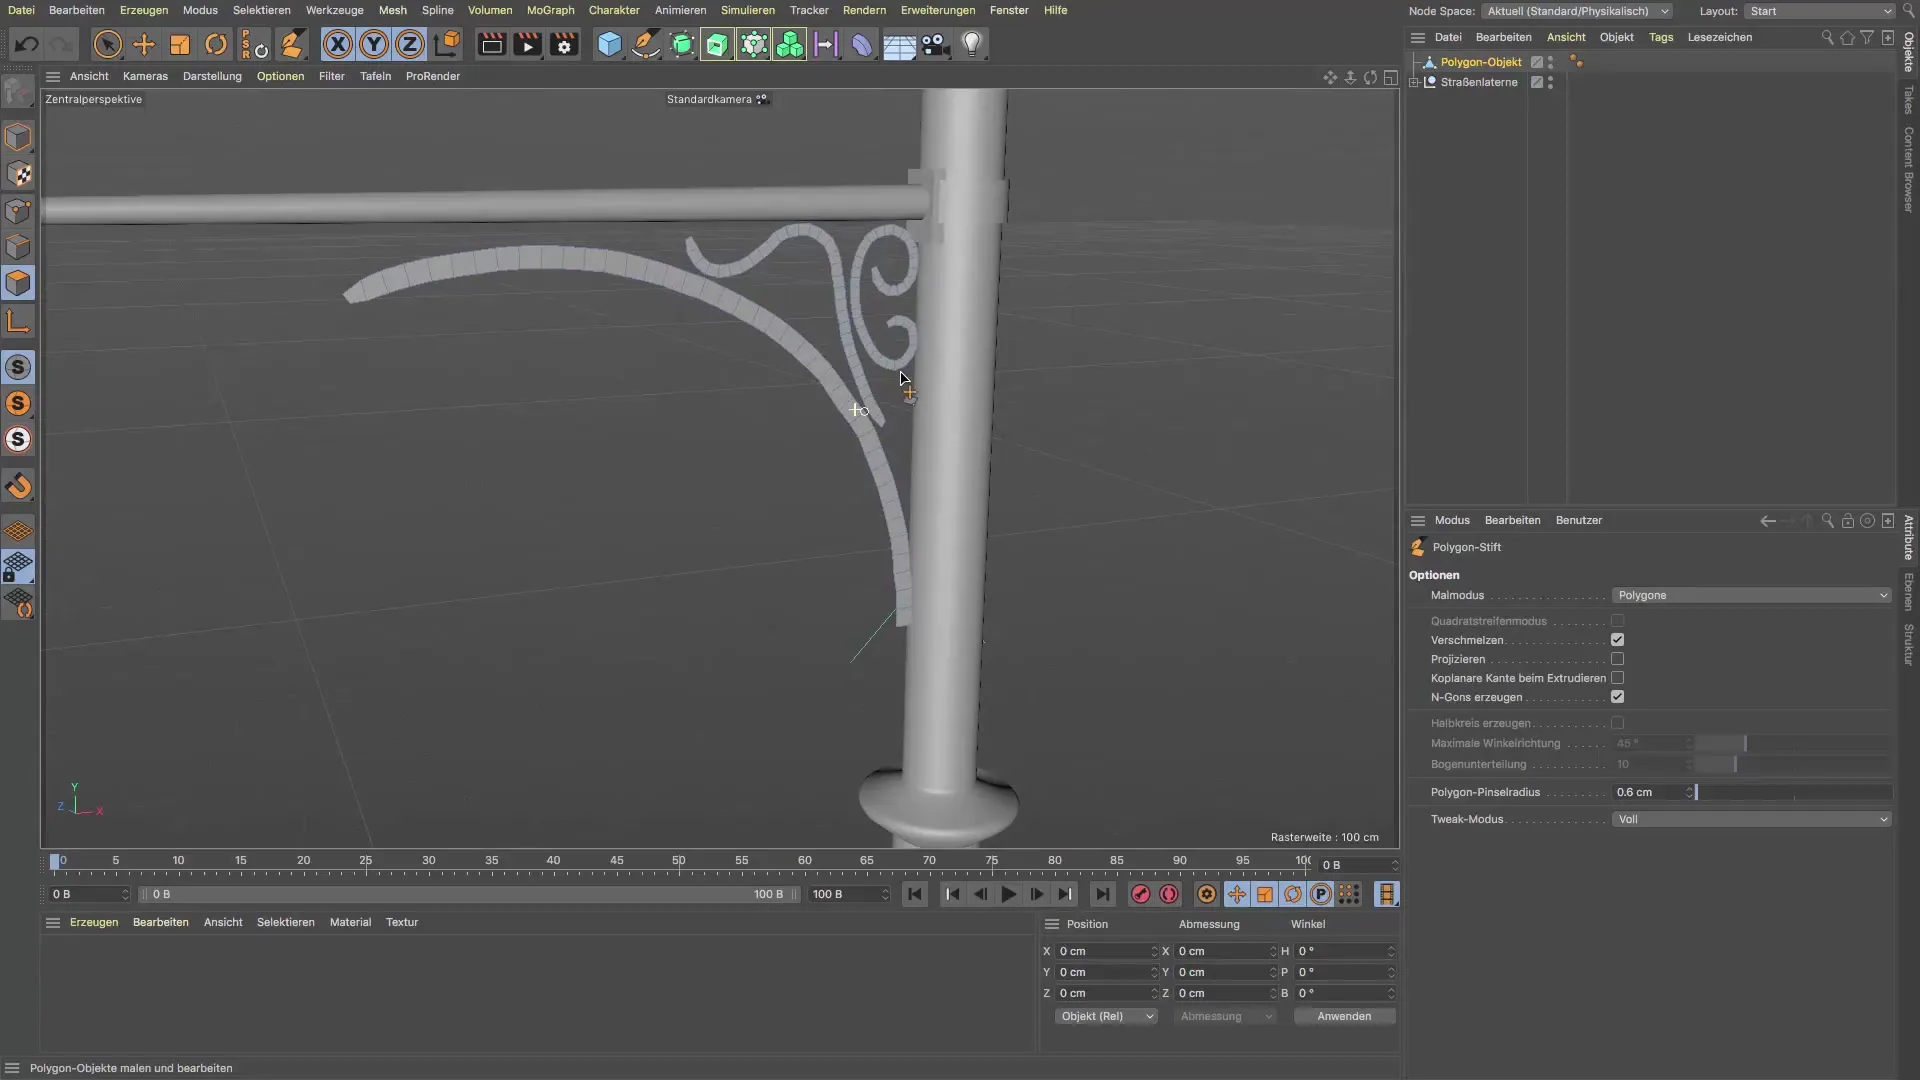Toggle snapping S icon
This screenshot has height=1080, width=1920.
[x=18, y=367]
